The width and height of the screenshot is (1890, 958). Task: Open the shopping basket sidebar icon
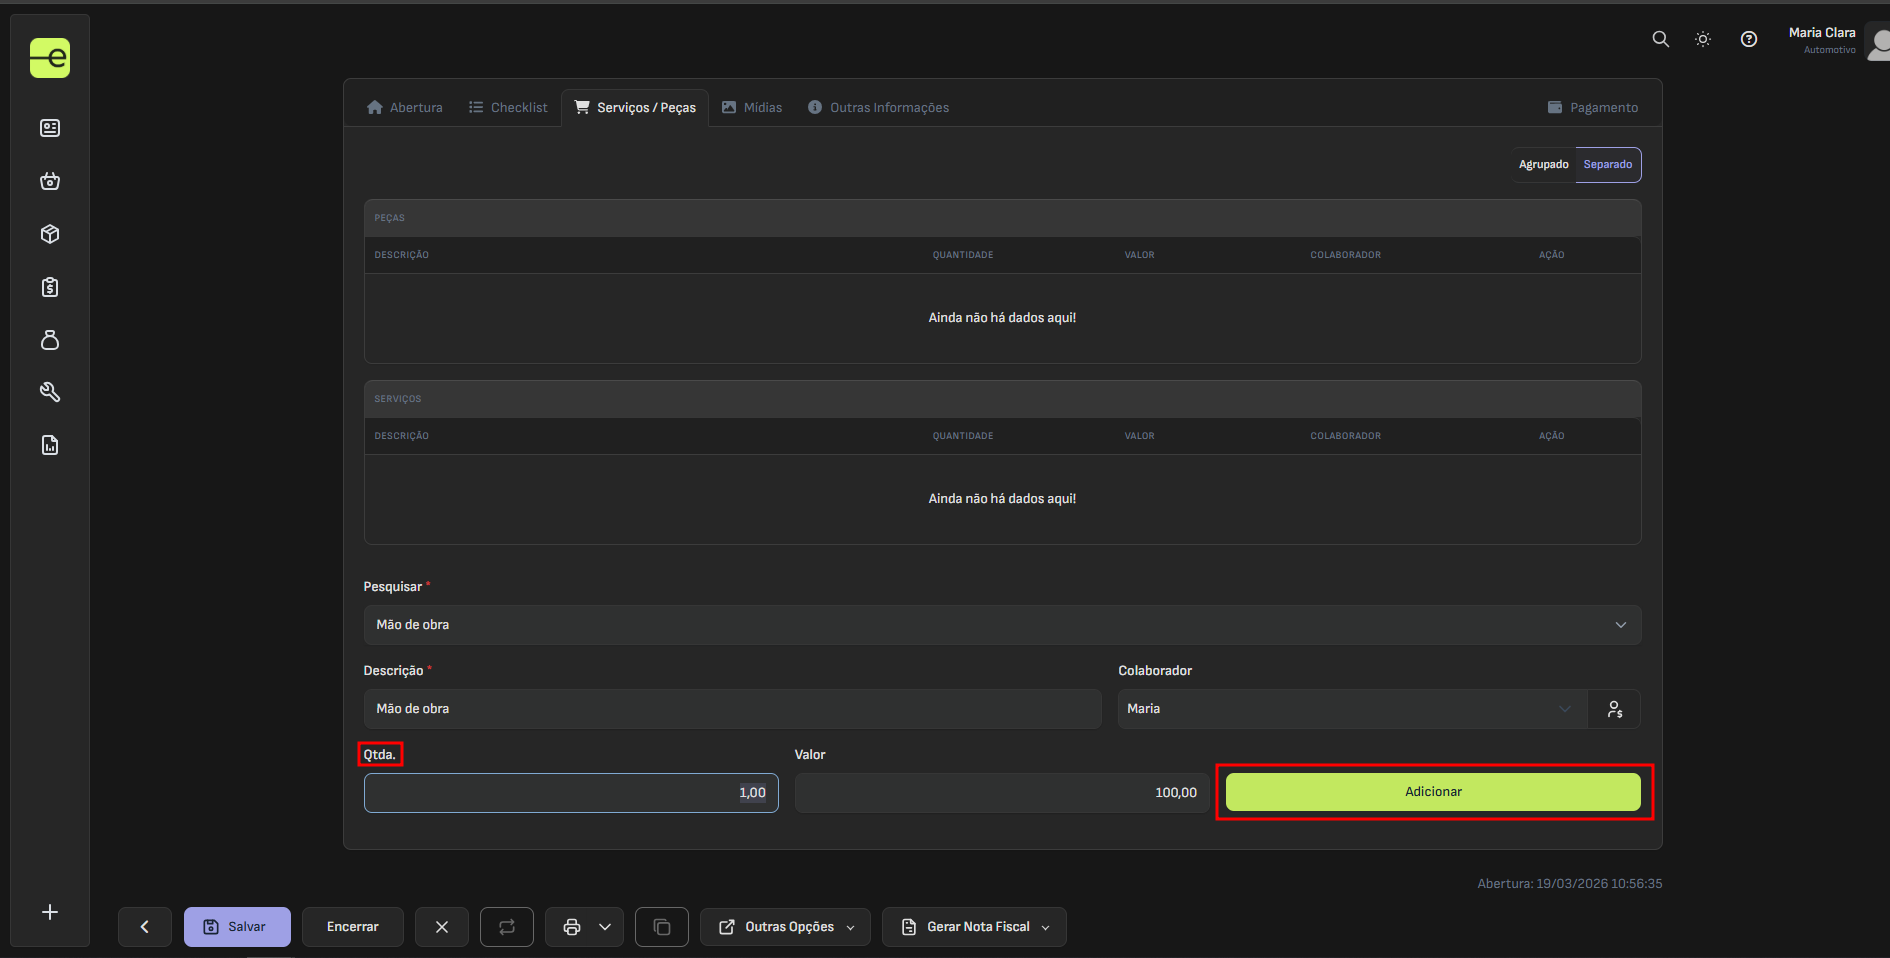pos(50,181)
